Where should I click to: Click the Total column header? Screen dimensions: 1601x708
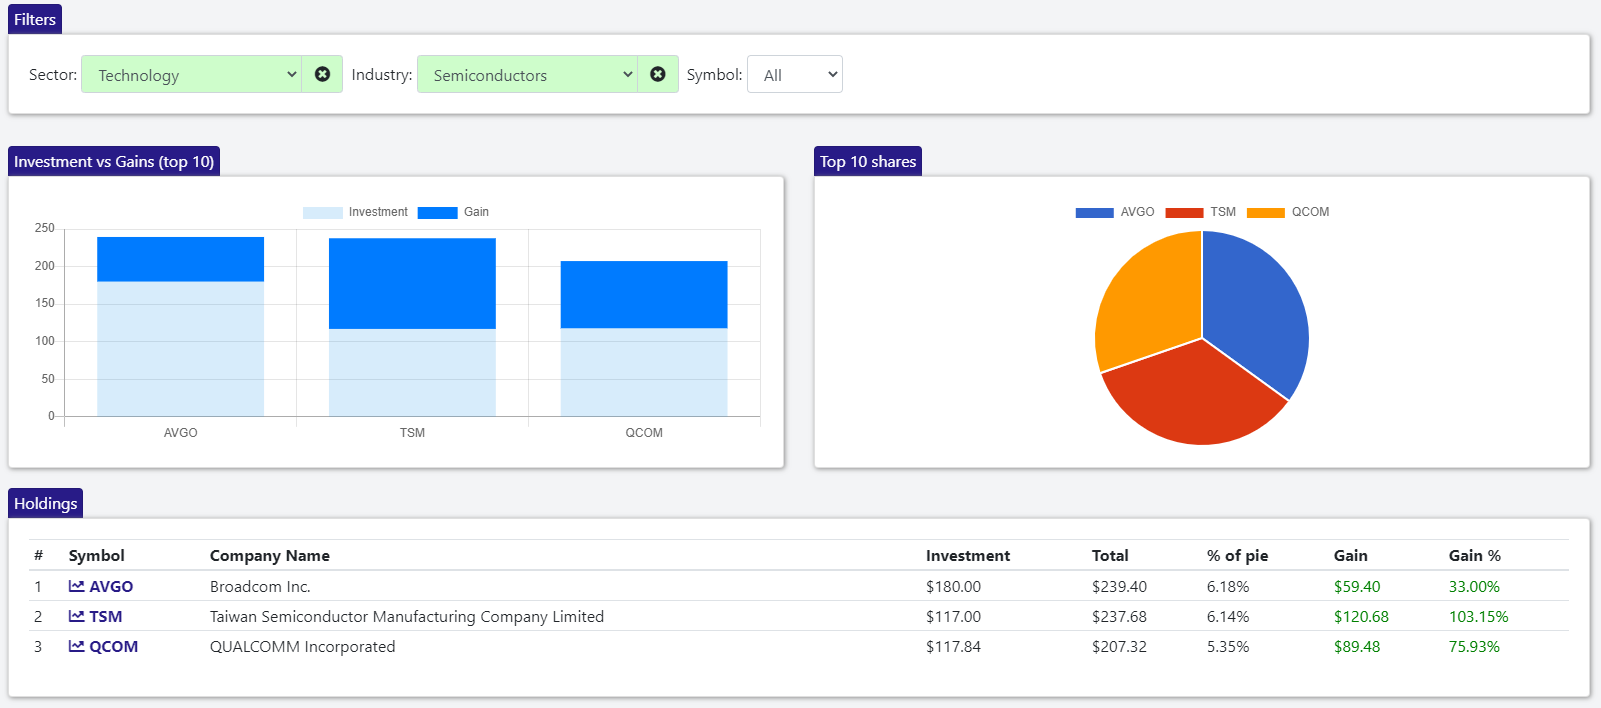(x=1110, y=556)
